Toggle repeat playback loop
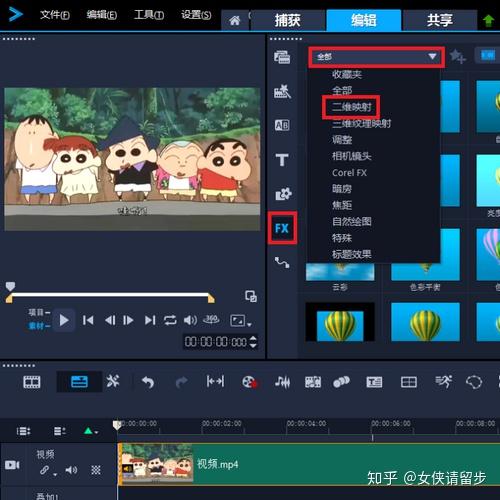Screen dimensions: 500x500 (170, 320)
